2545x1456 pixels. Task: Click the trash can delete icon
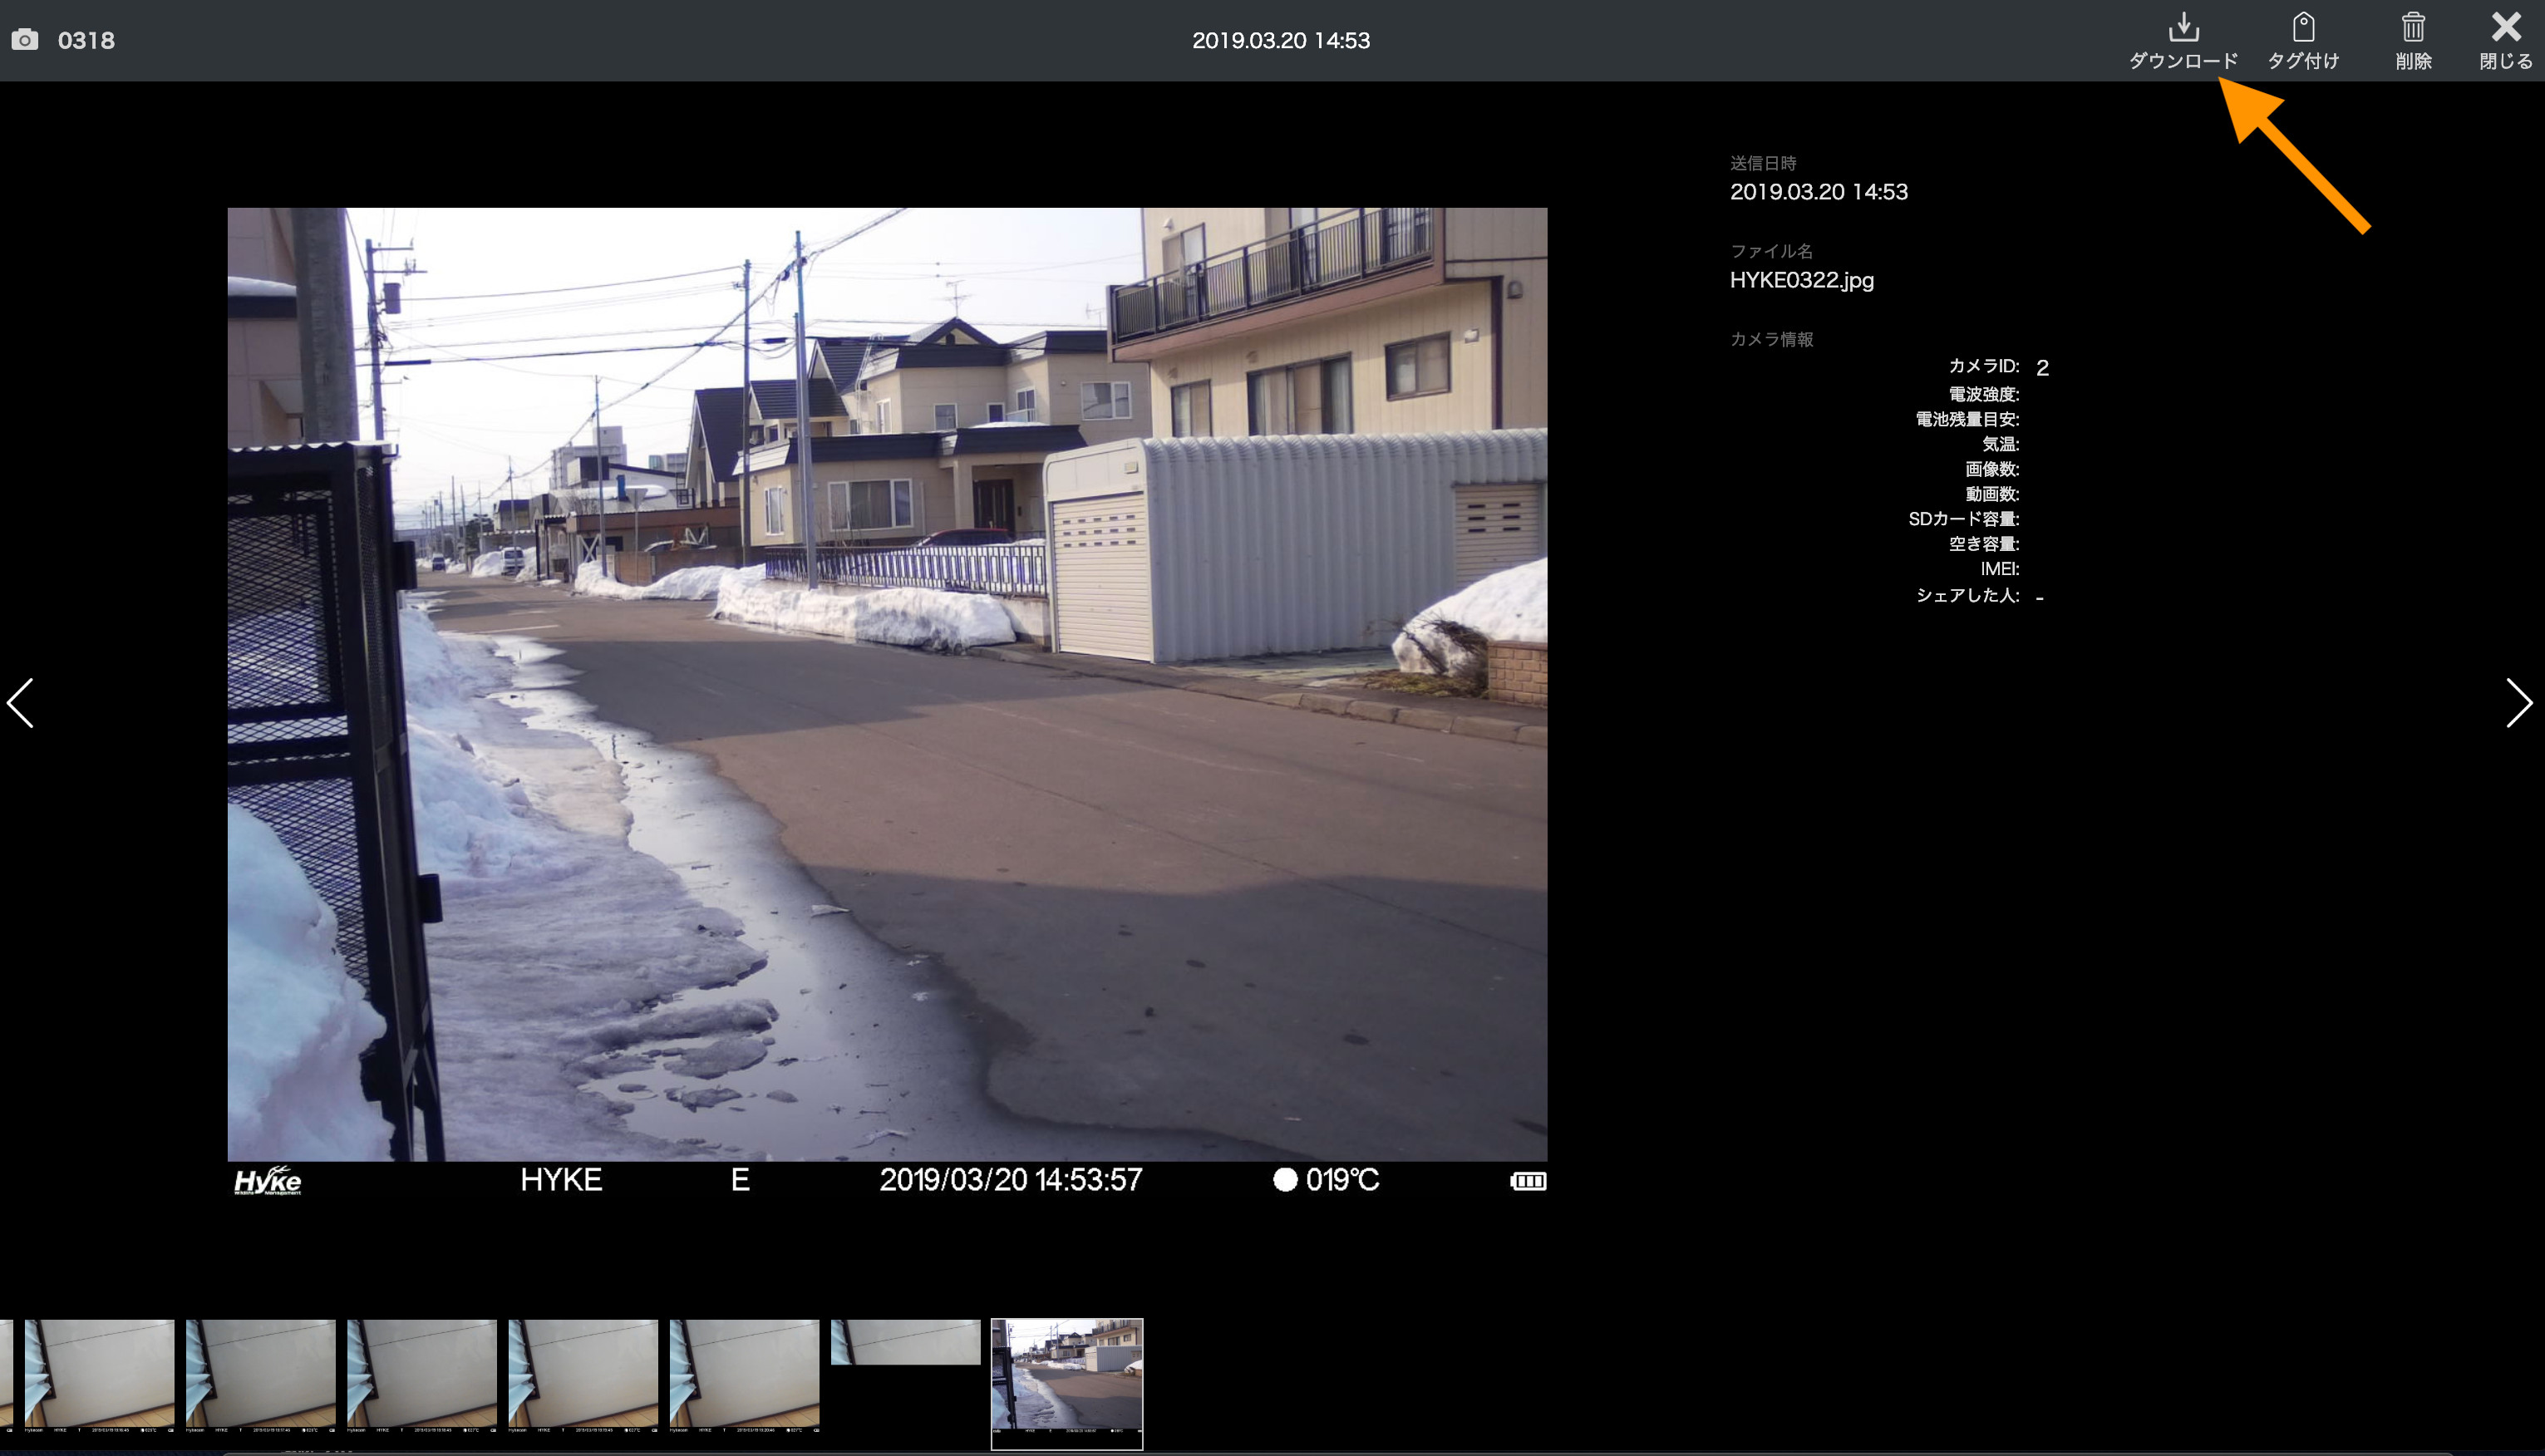coord(2413,28)
